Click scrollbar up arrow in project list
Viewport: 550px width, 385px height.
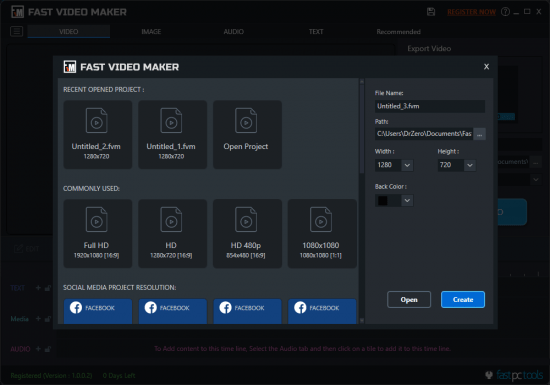(362, 81)
